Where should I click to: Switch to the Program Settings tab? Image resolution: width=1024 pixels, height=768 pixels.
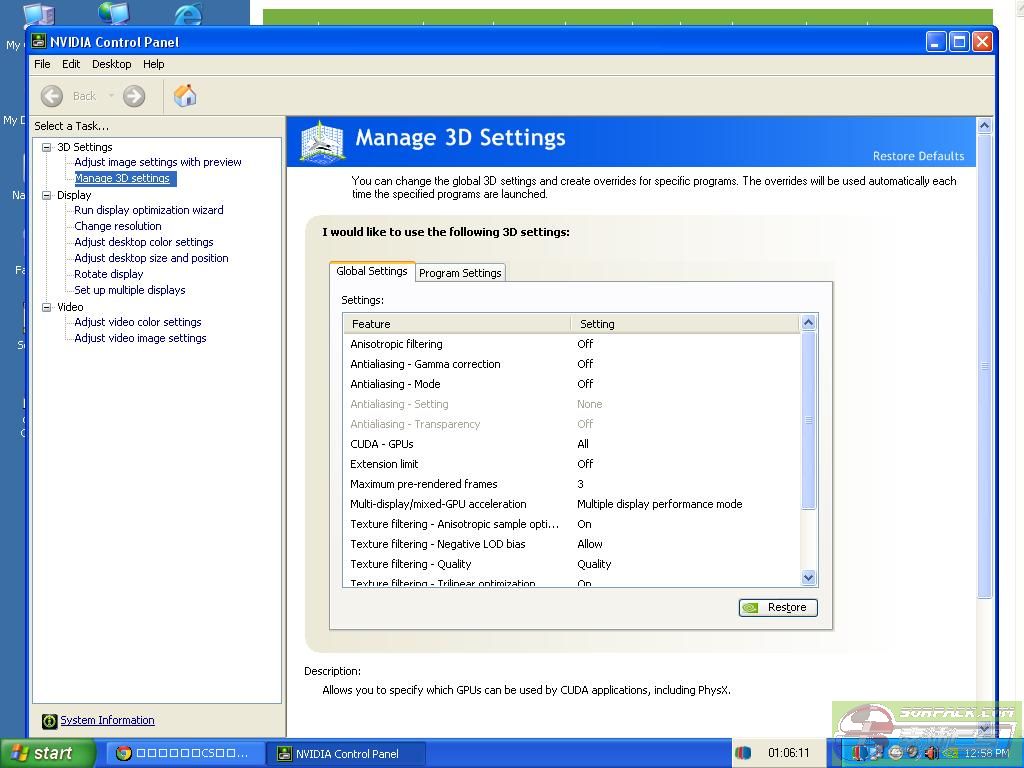[460, 273]
